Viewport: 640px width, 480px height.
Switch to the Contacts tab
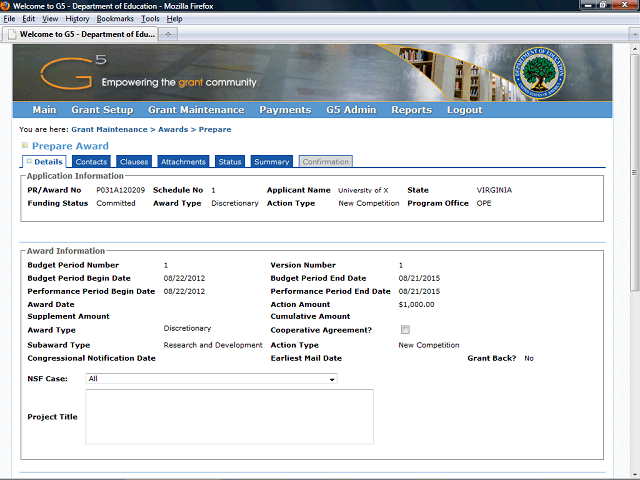point(91,162)
